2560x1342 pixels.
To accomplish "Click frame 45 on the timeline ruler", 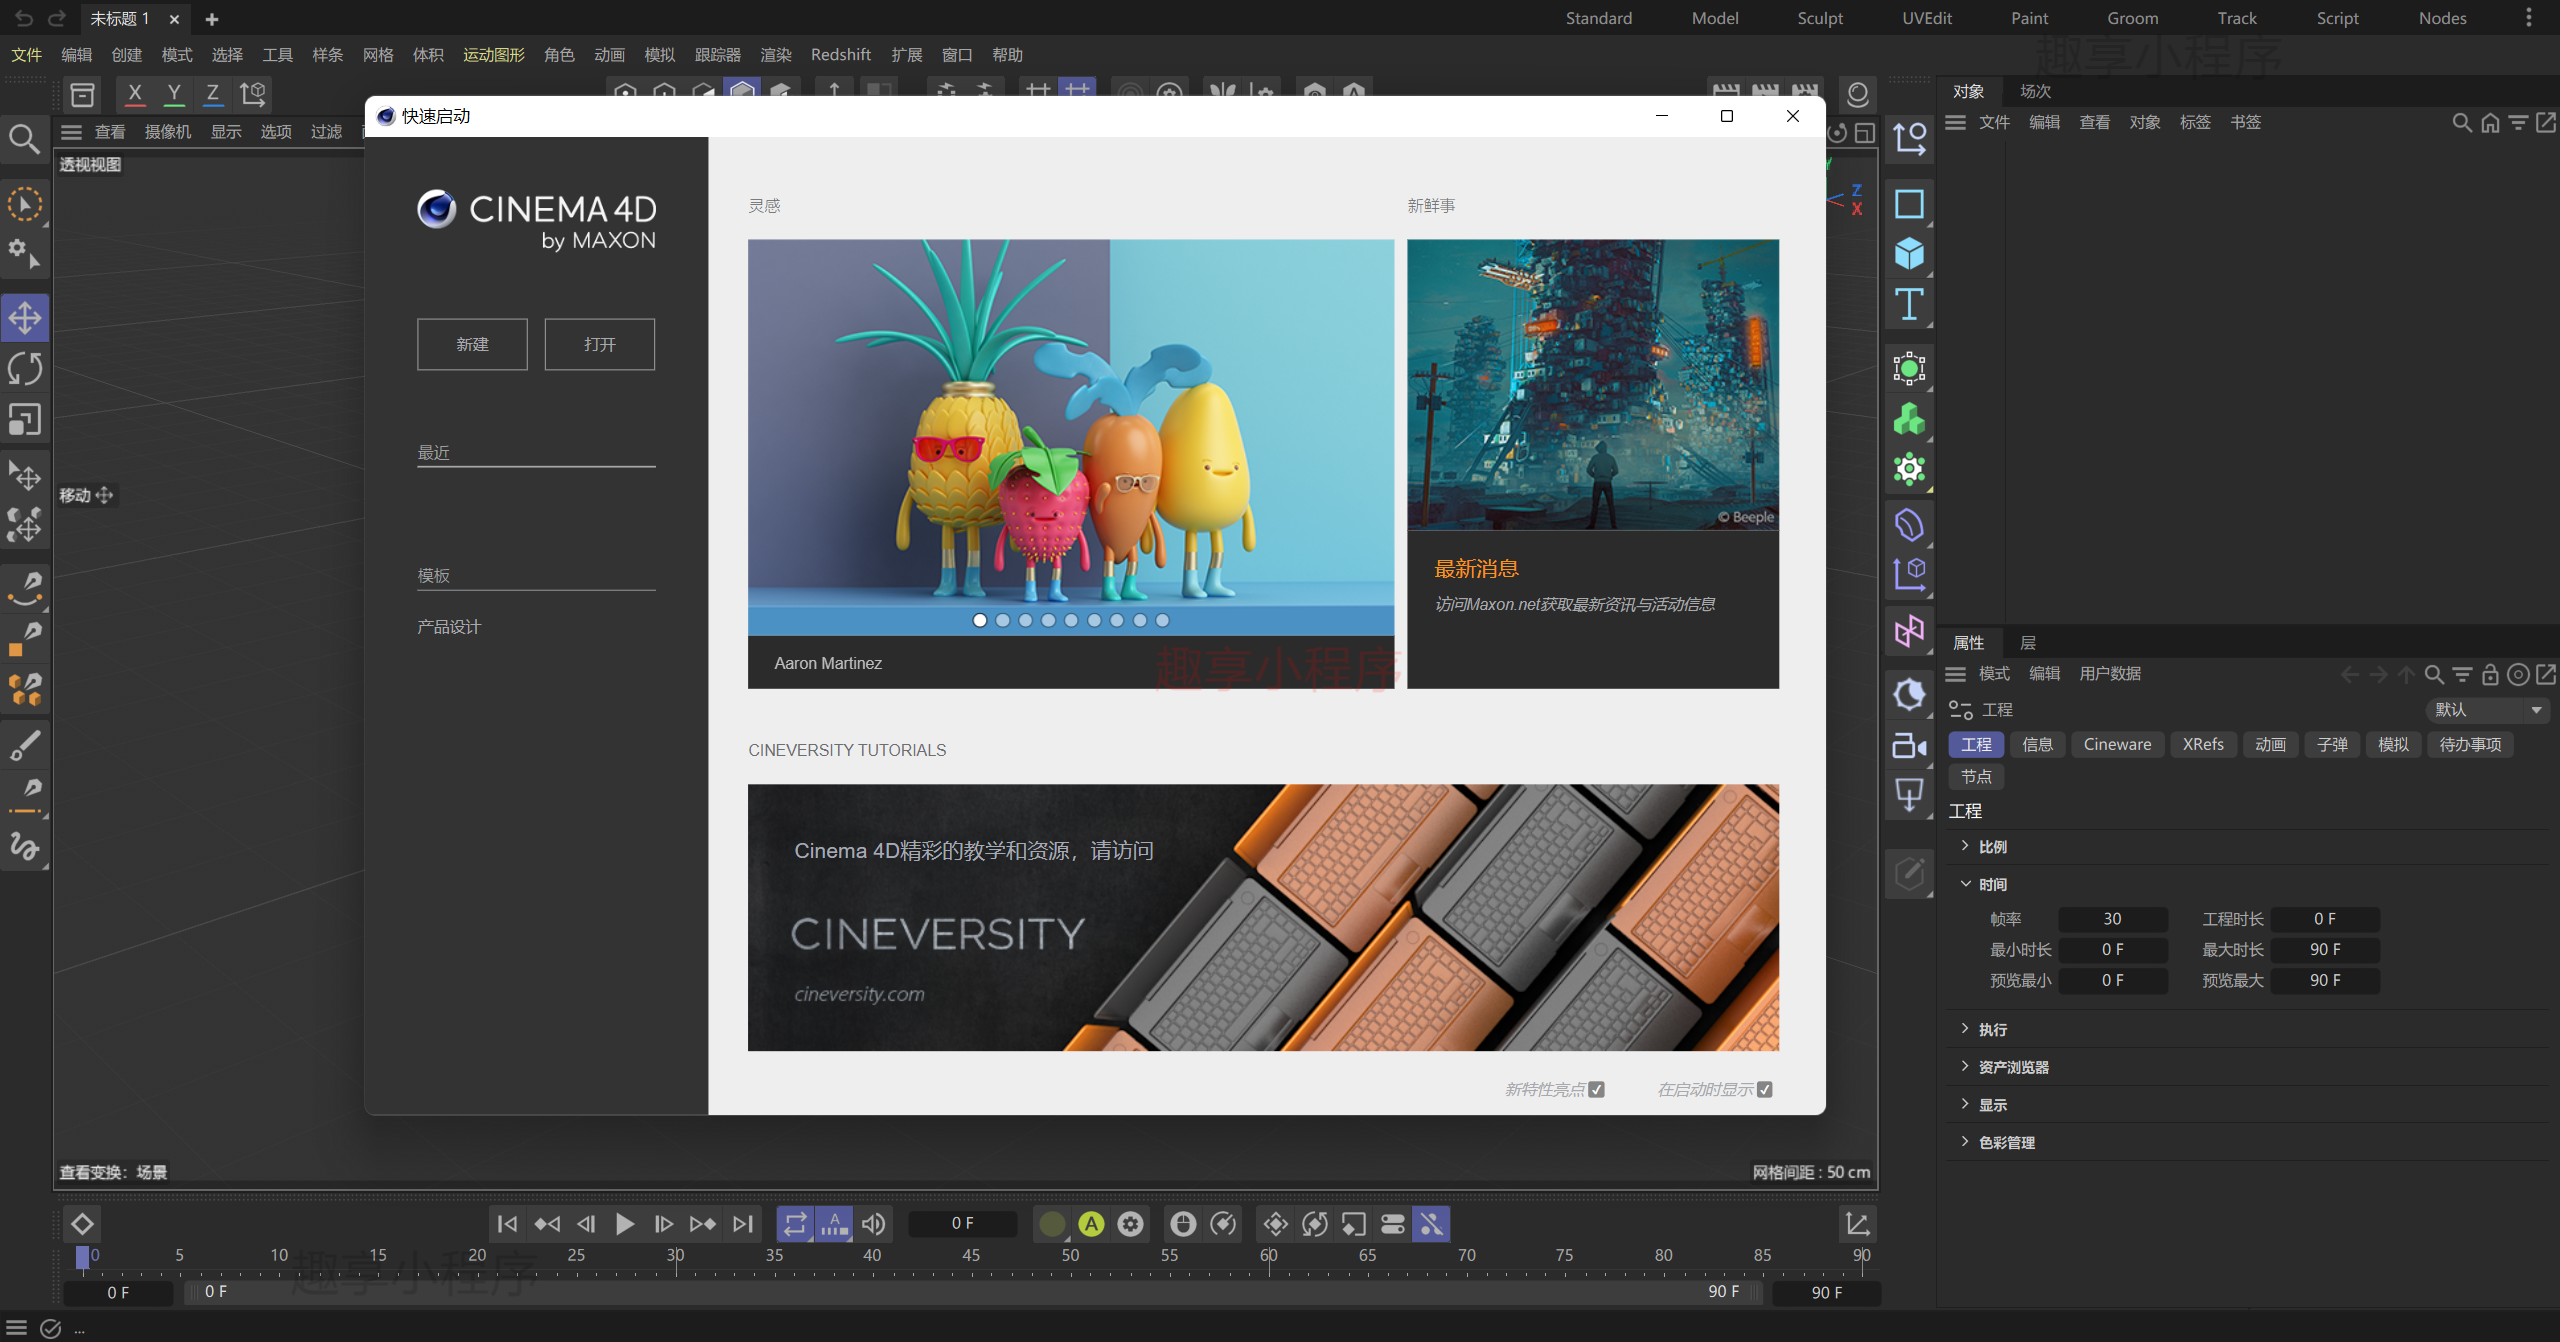I will (971, 1256).
